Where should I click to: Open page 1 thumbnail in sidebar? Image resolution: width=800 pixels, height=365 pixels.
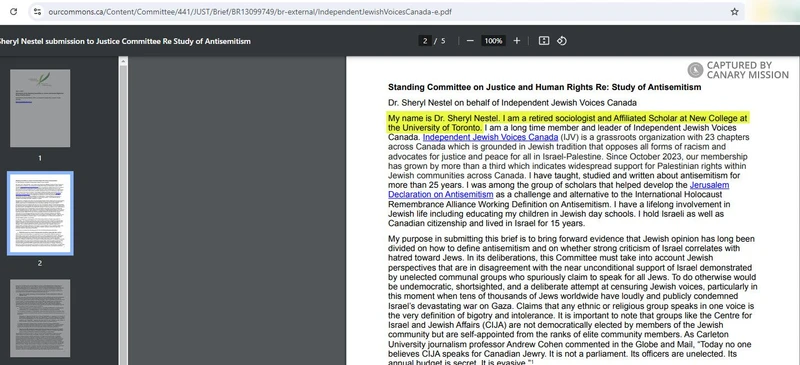40,108
